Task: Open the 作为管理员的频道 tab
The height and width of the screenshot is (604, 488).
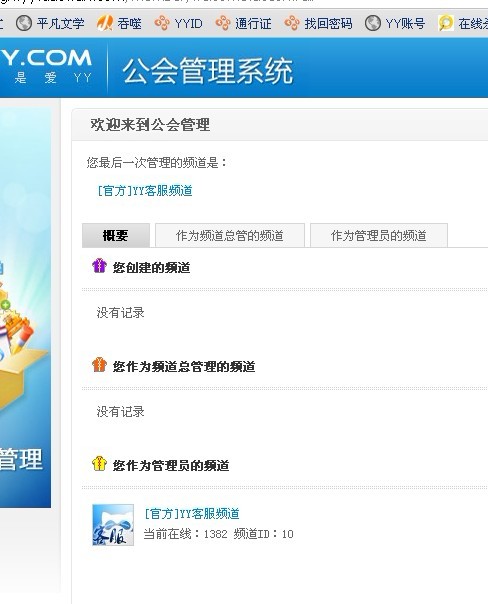Action: 379,235
